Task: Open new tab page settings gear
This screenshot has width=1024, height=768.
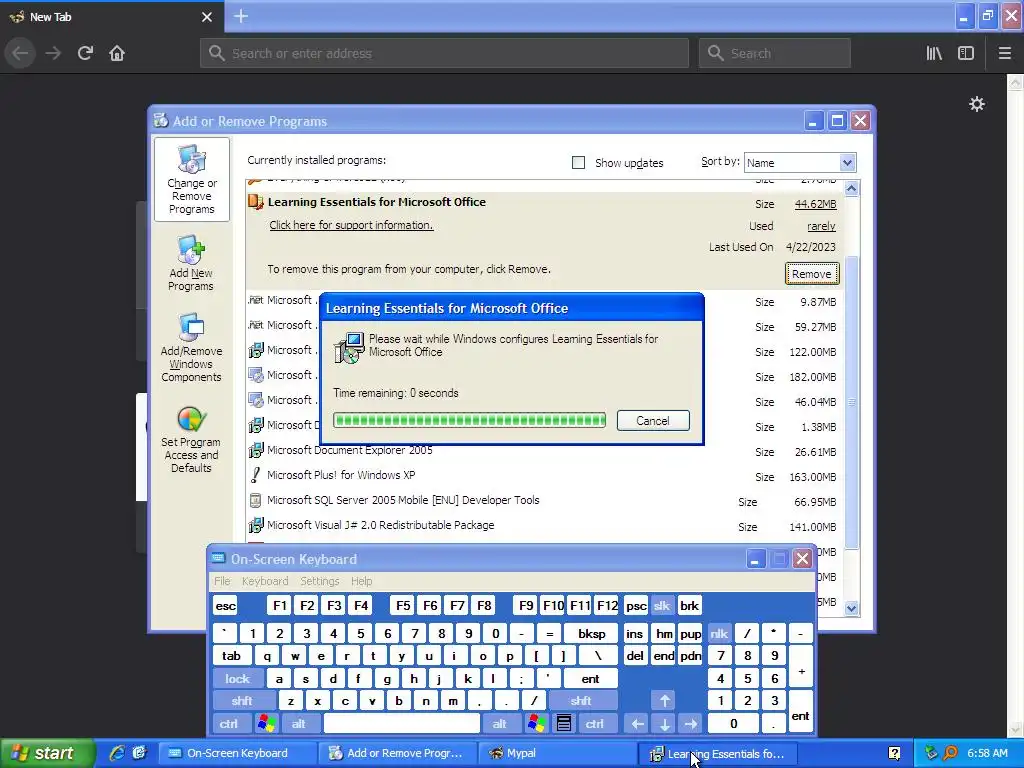Action: click(976, 104)
